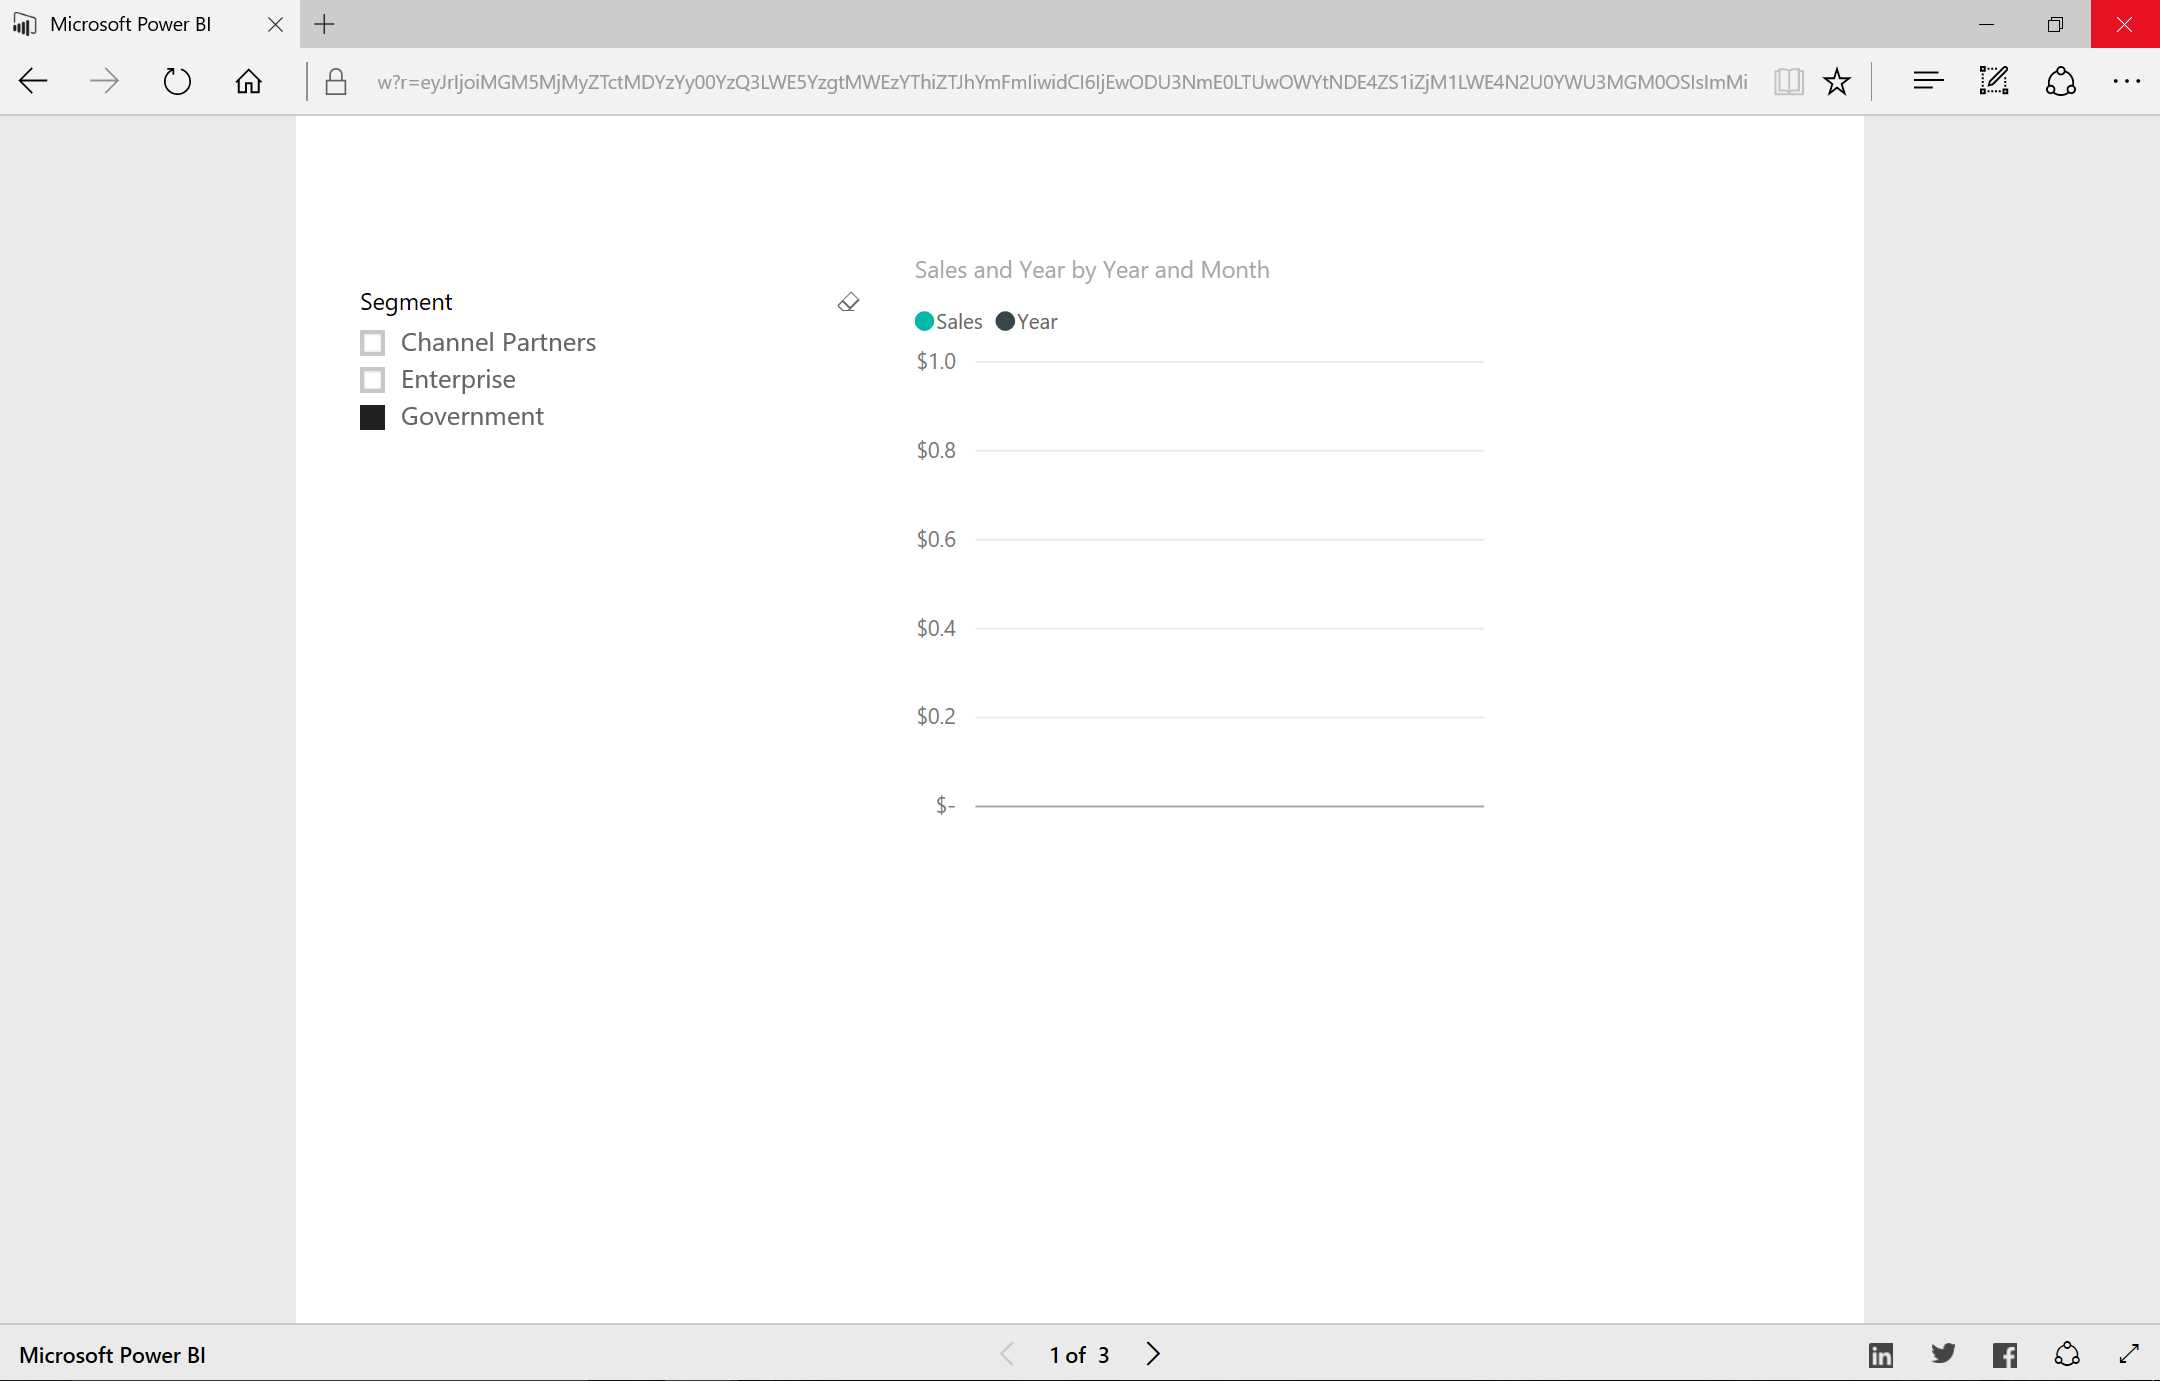
Task: Clear slicer selections with the eraser icon
Action: tap(847, 302)
